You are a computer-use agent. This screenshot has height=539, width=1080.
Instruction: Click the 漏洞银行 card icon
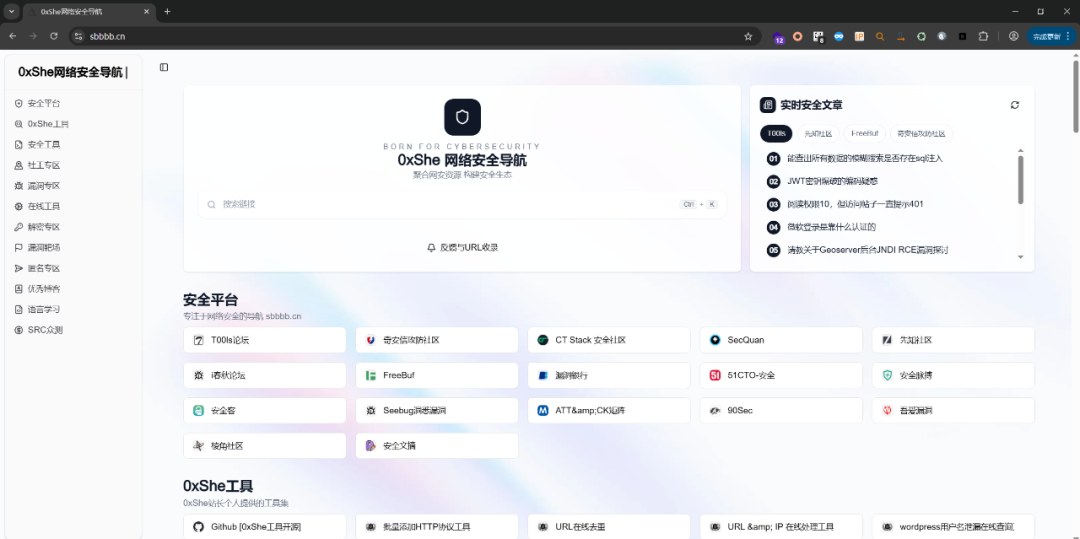(x=543, y=375)
